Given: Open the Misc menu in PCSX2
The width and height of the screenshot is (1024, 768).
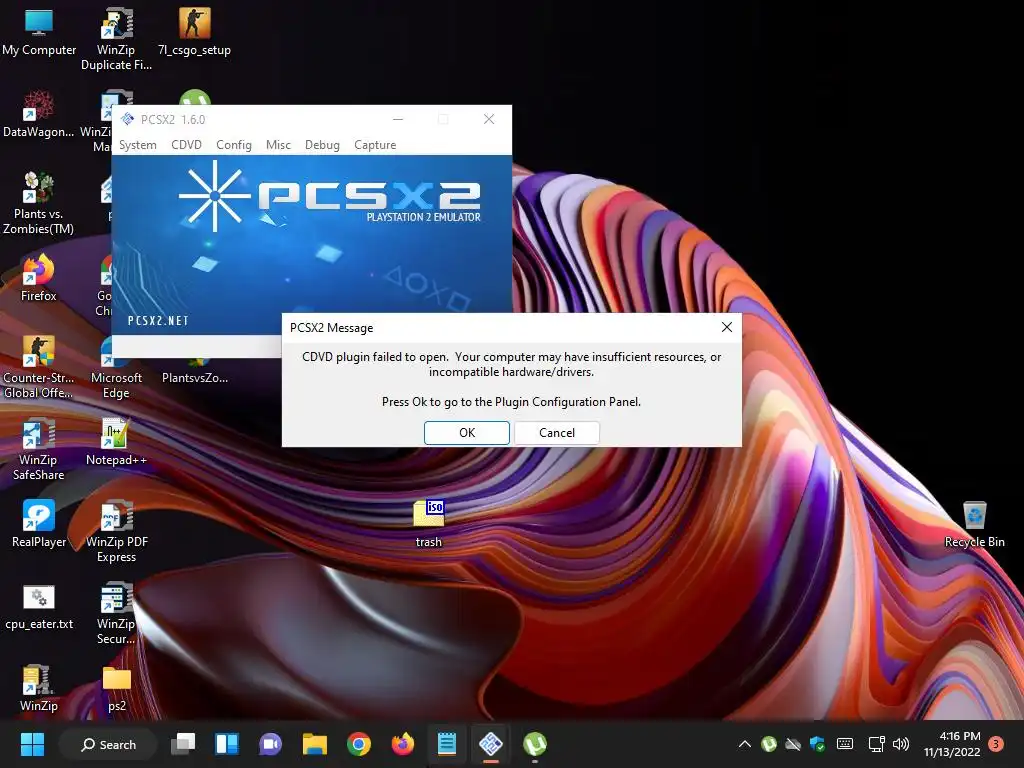Looking at the screenshot, I should tap(278, 145).
